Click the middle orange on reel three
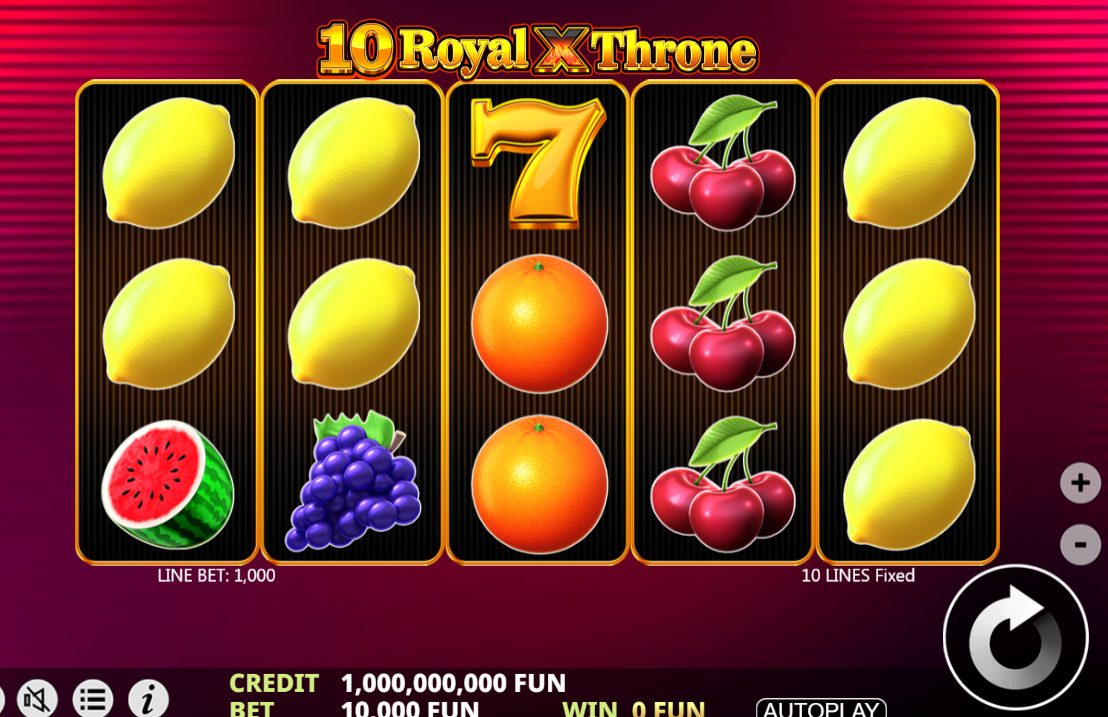Image resolution: width=1108 pixels, height=717 pixels. point(539,324)
